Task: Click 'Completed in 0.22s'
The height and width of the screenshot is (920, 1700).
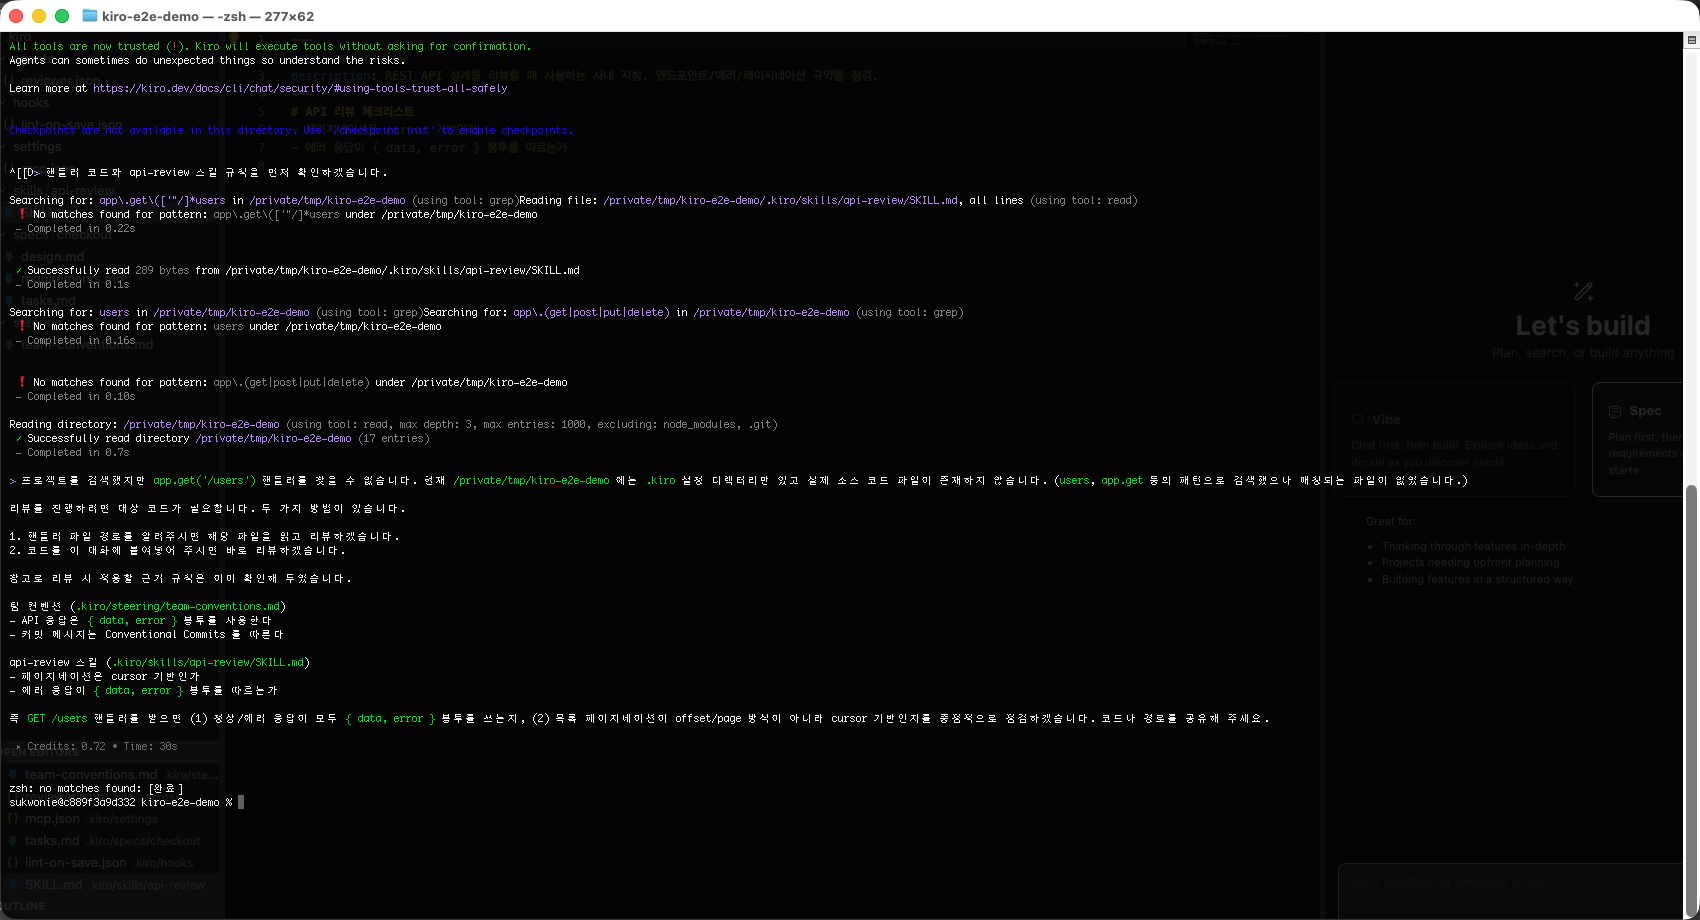Action: 81,228
